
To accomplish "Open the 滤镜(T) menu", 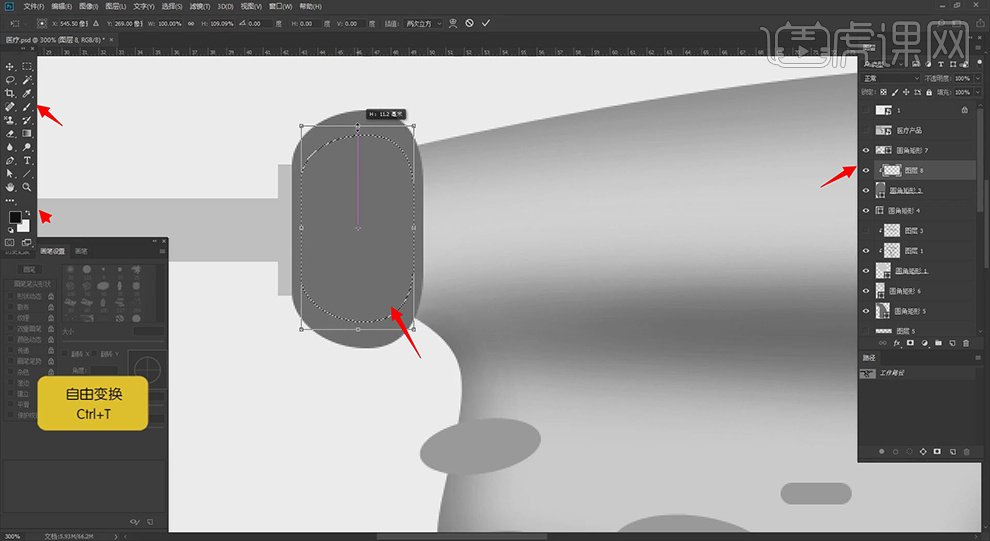I will coord(200,6).
